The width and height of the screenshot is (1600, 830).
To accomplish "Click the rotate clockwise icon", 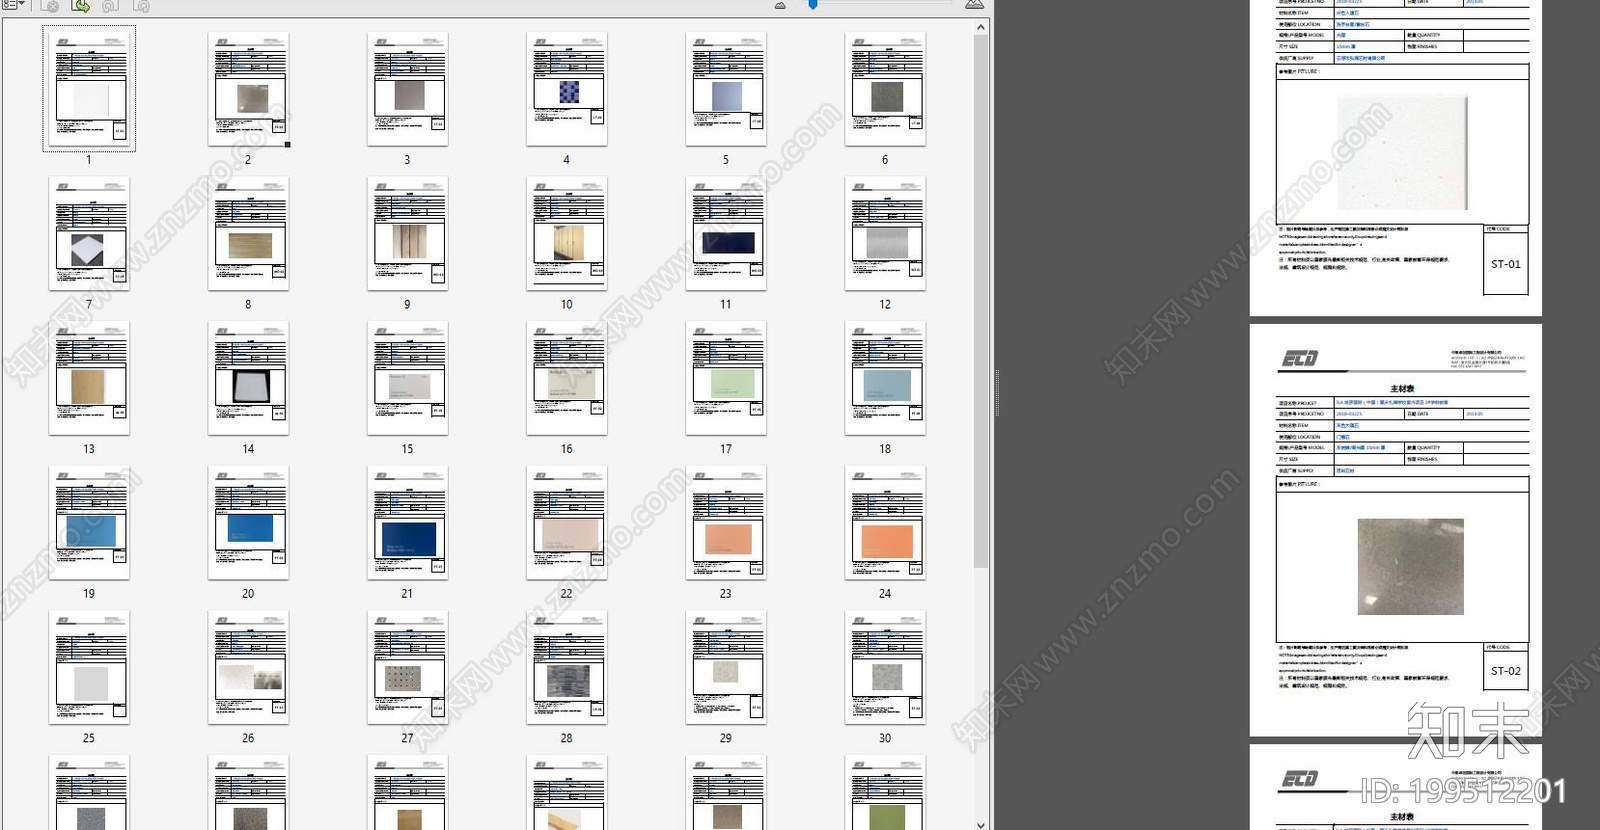I will point(142,6).
